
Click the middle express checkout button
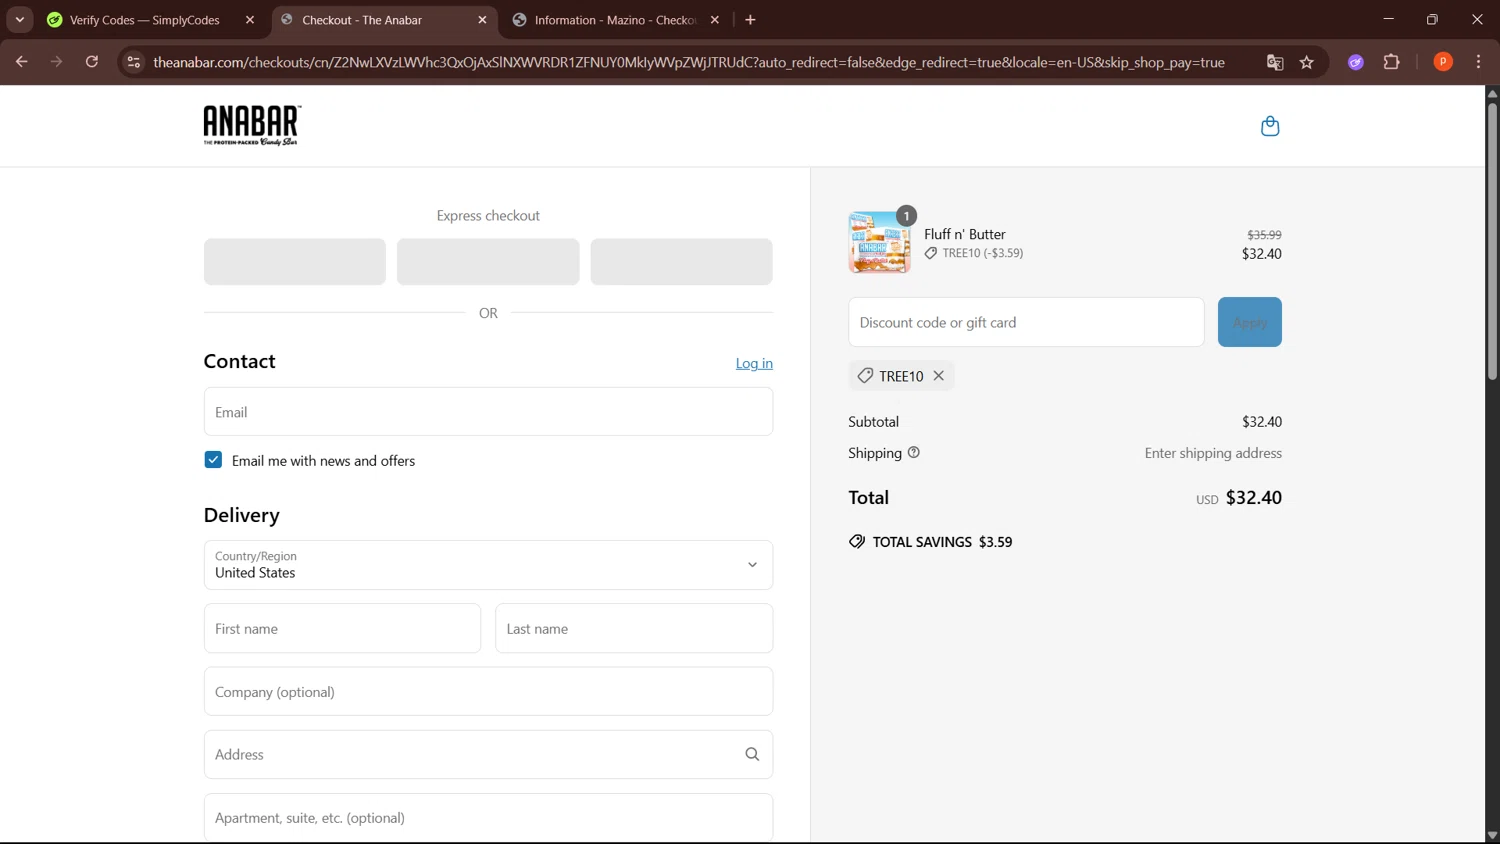point(488,262)
